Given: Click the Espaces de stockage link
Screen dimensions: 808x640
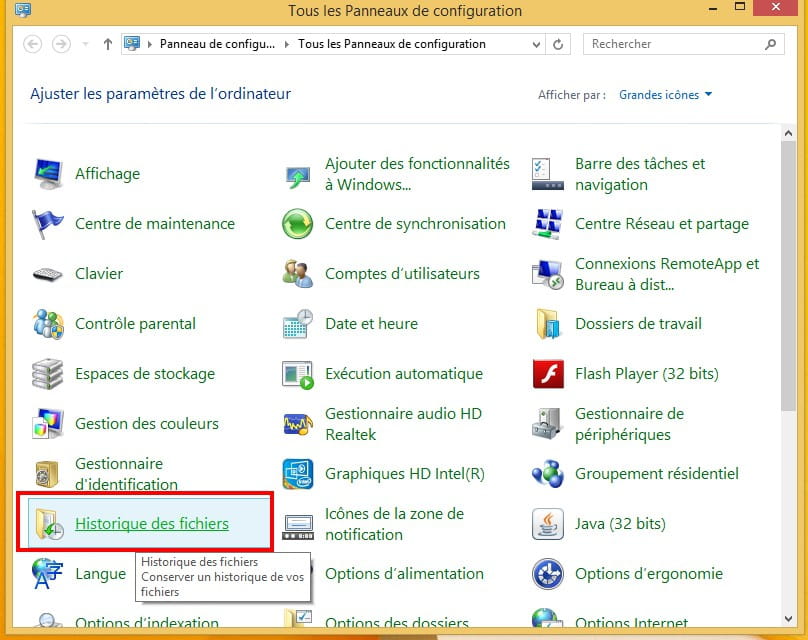Looking at the screenshot, I should [145, 374].
